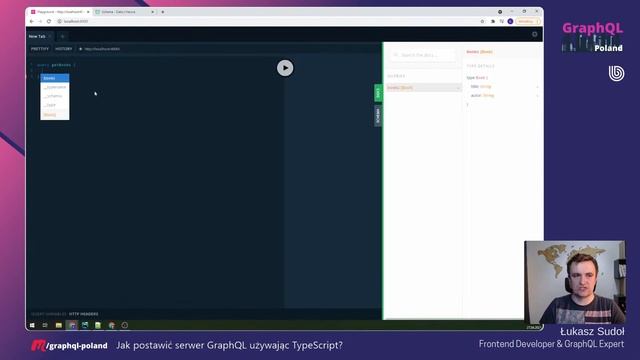Pick '__schema' from the autocomplete list
This screenshot has height=360, width=640.
[55, 96]
